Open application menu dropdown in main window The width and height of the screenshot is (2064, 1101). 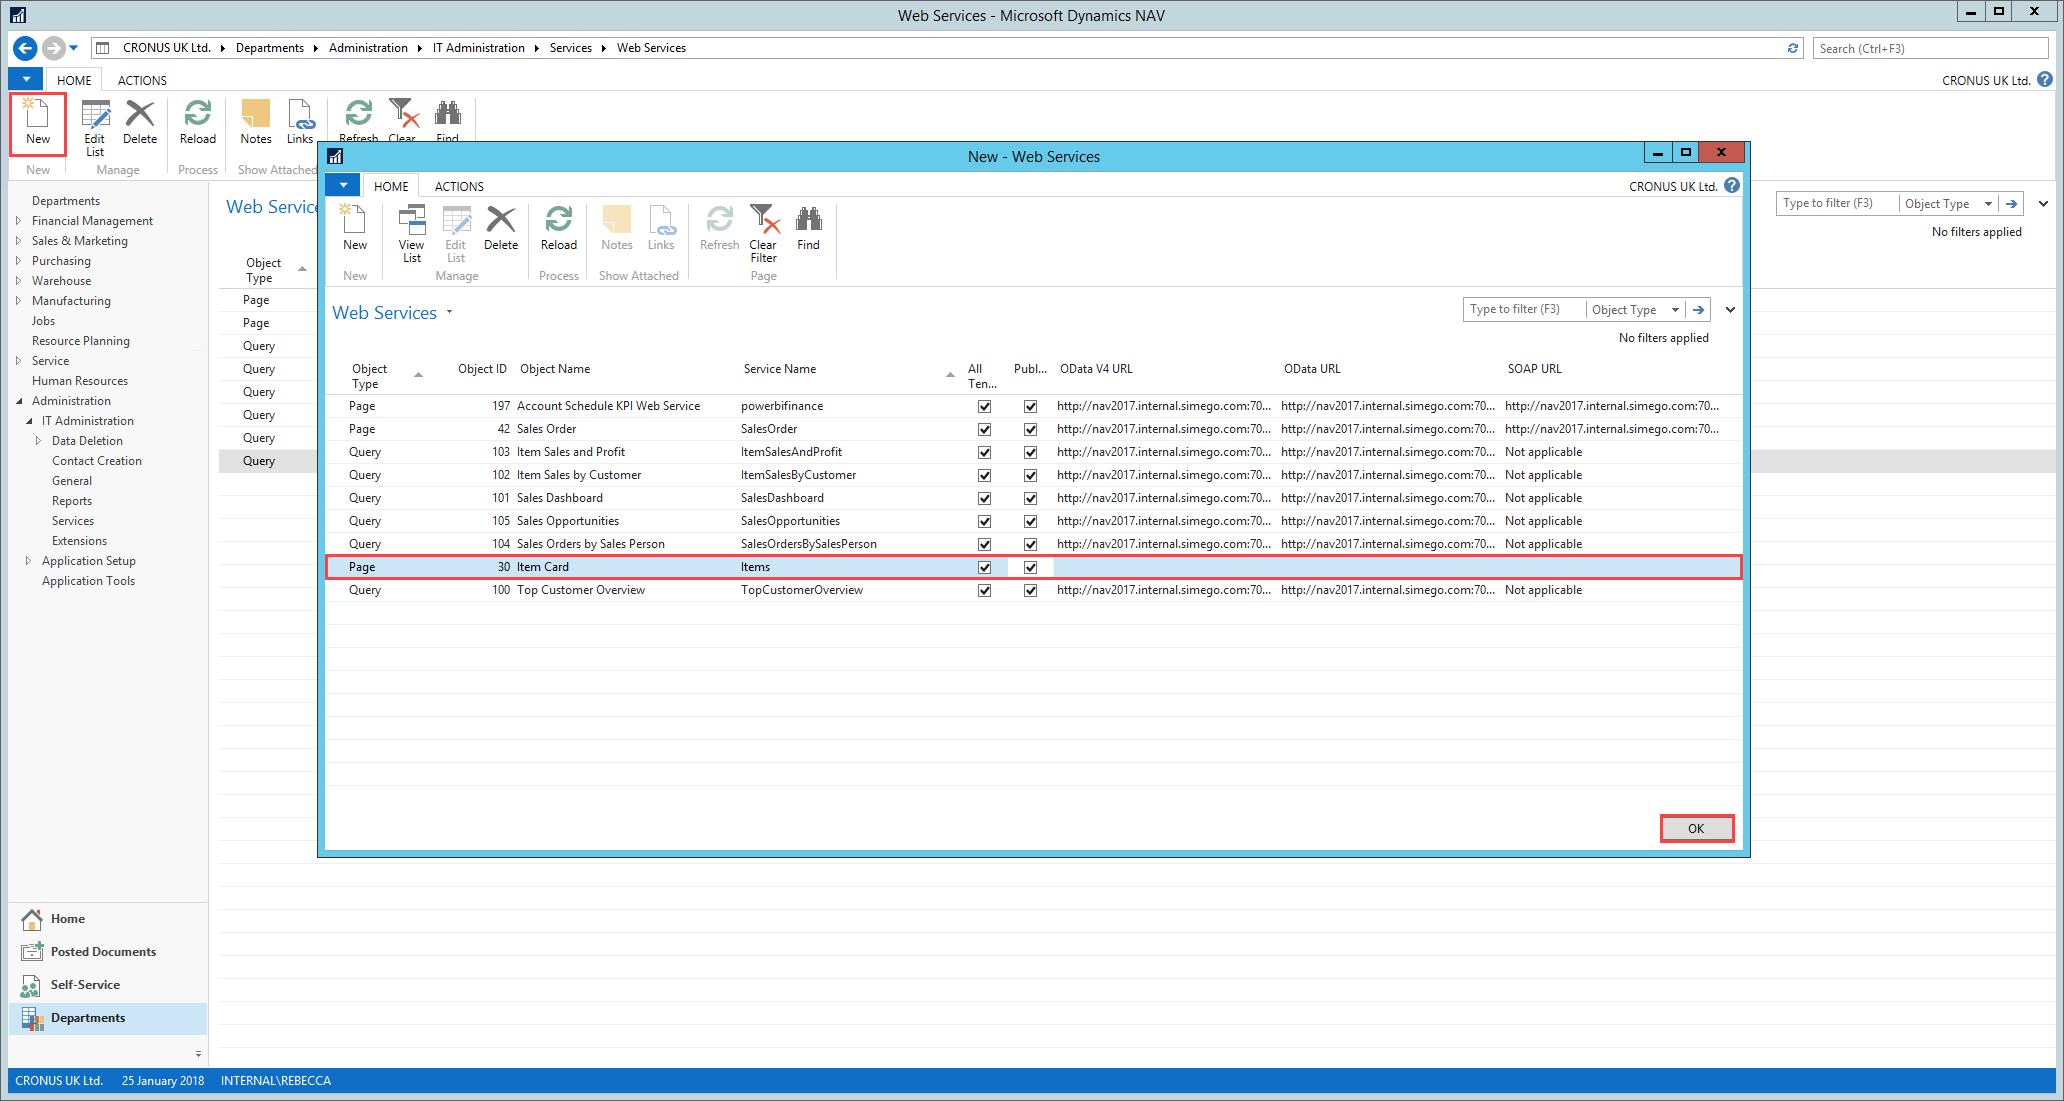[26, 79]
